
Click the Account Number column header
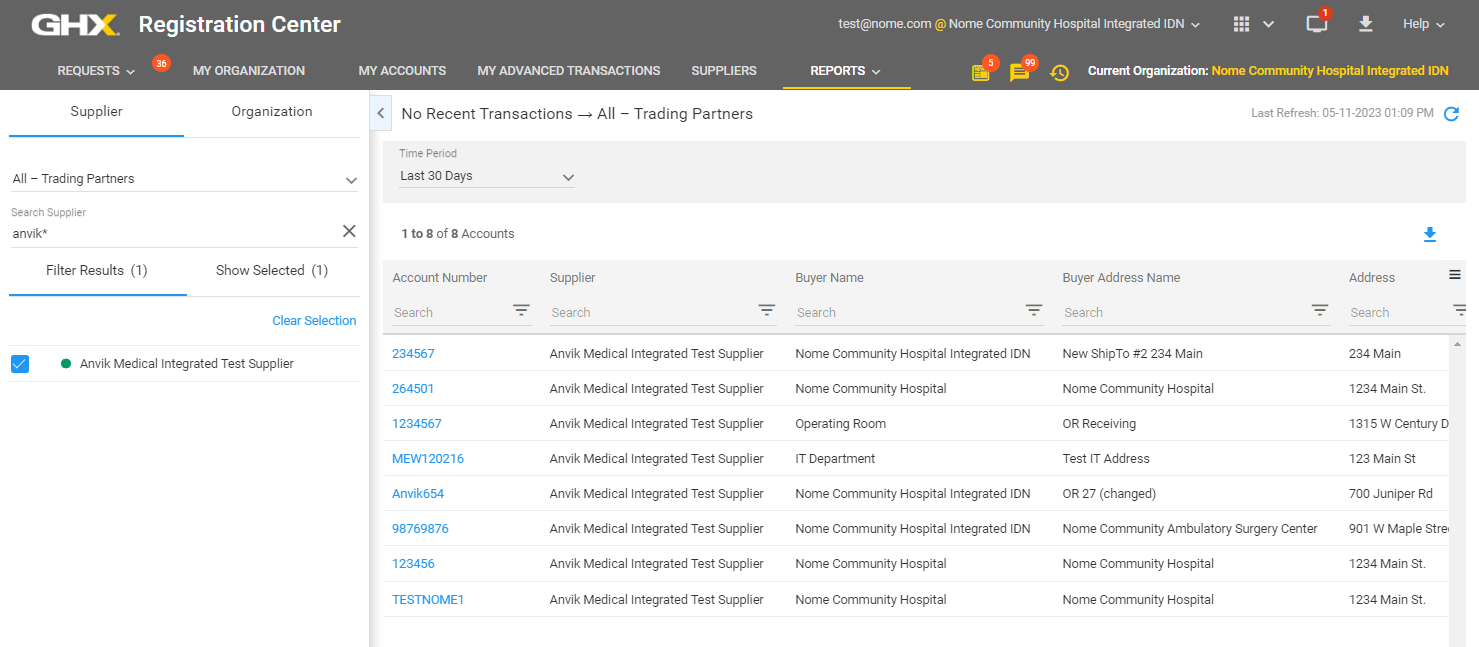coord(440,278)
